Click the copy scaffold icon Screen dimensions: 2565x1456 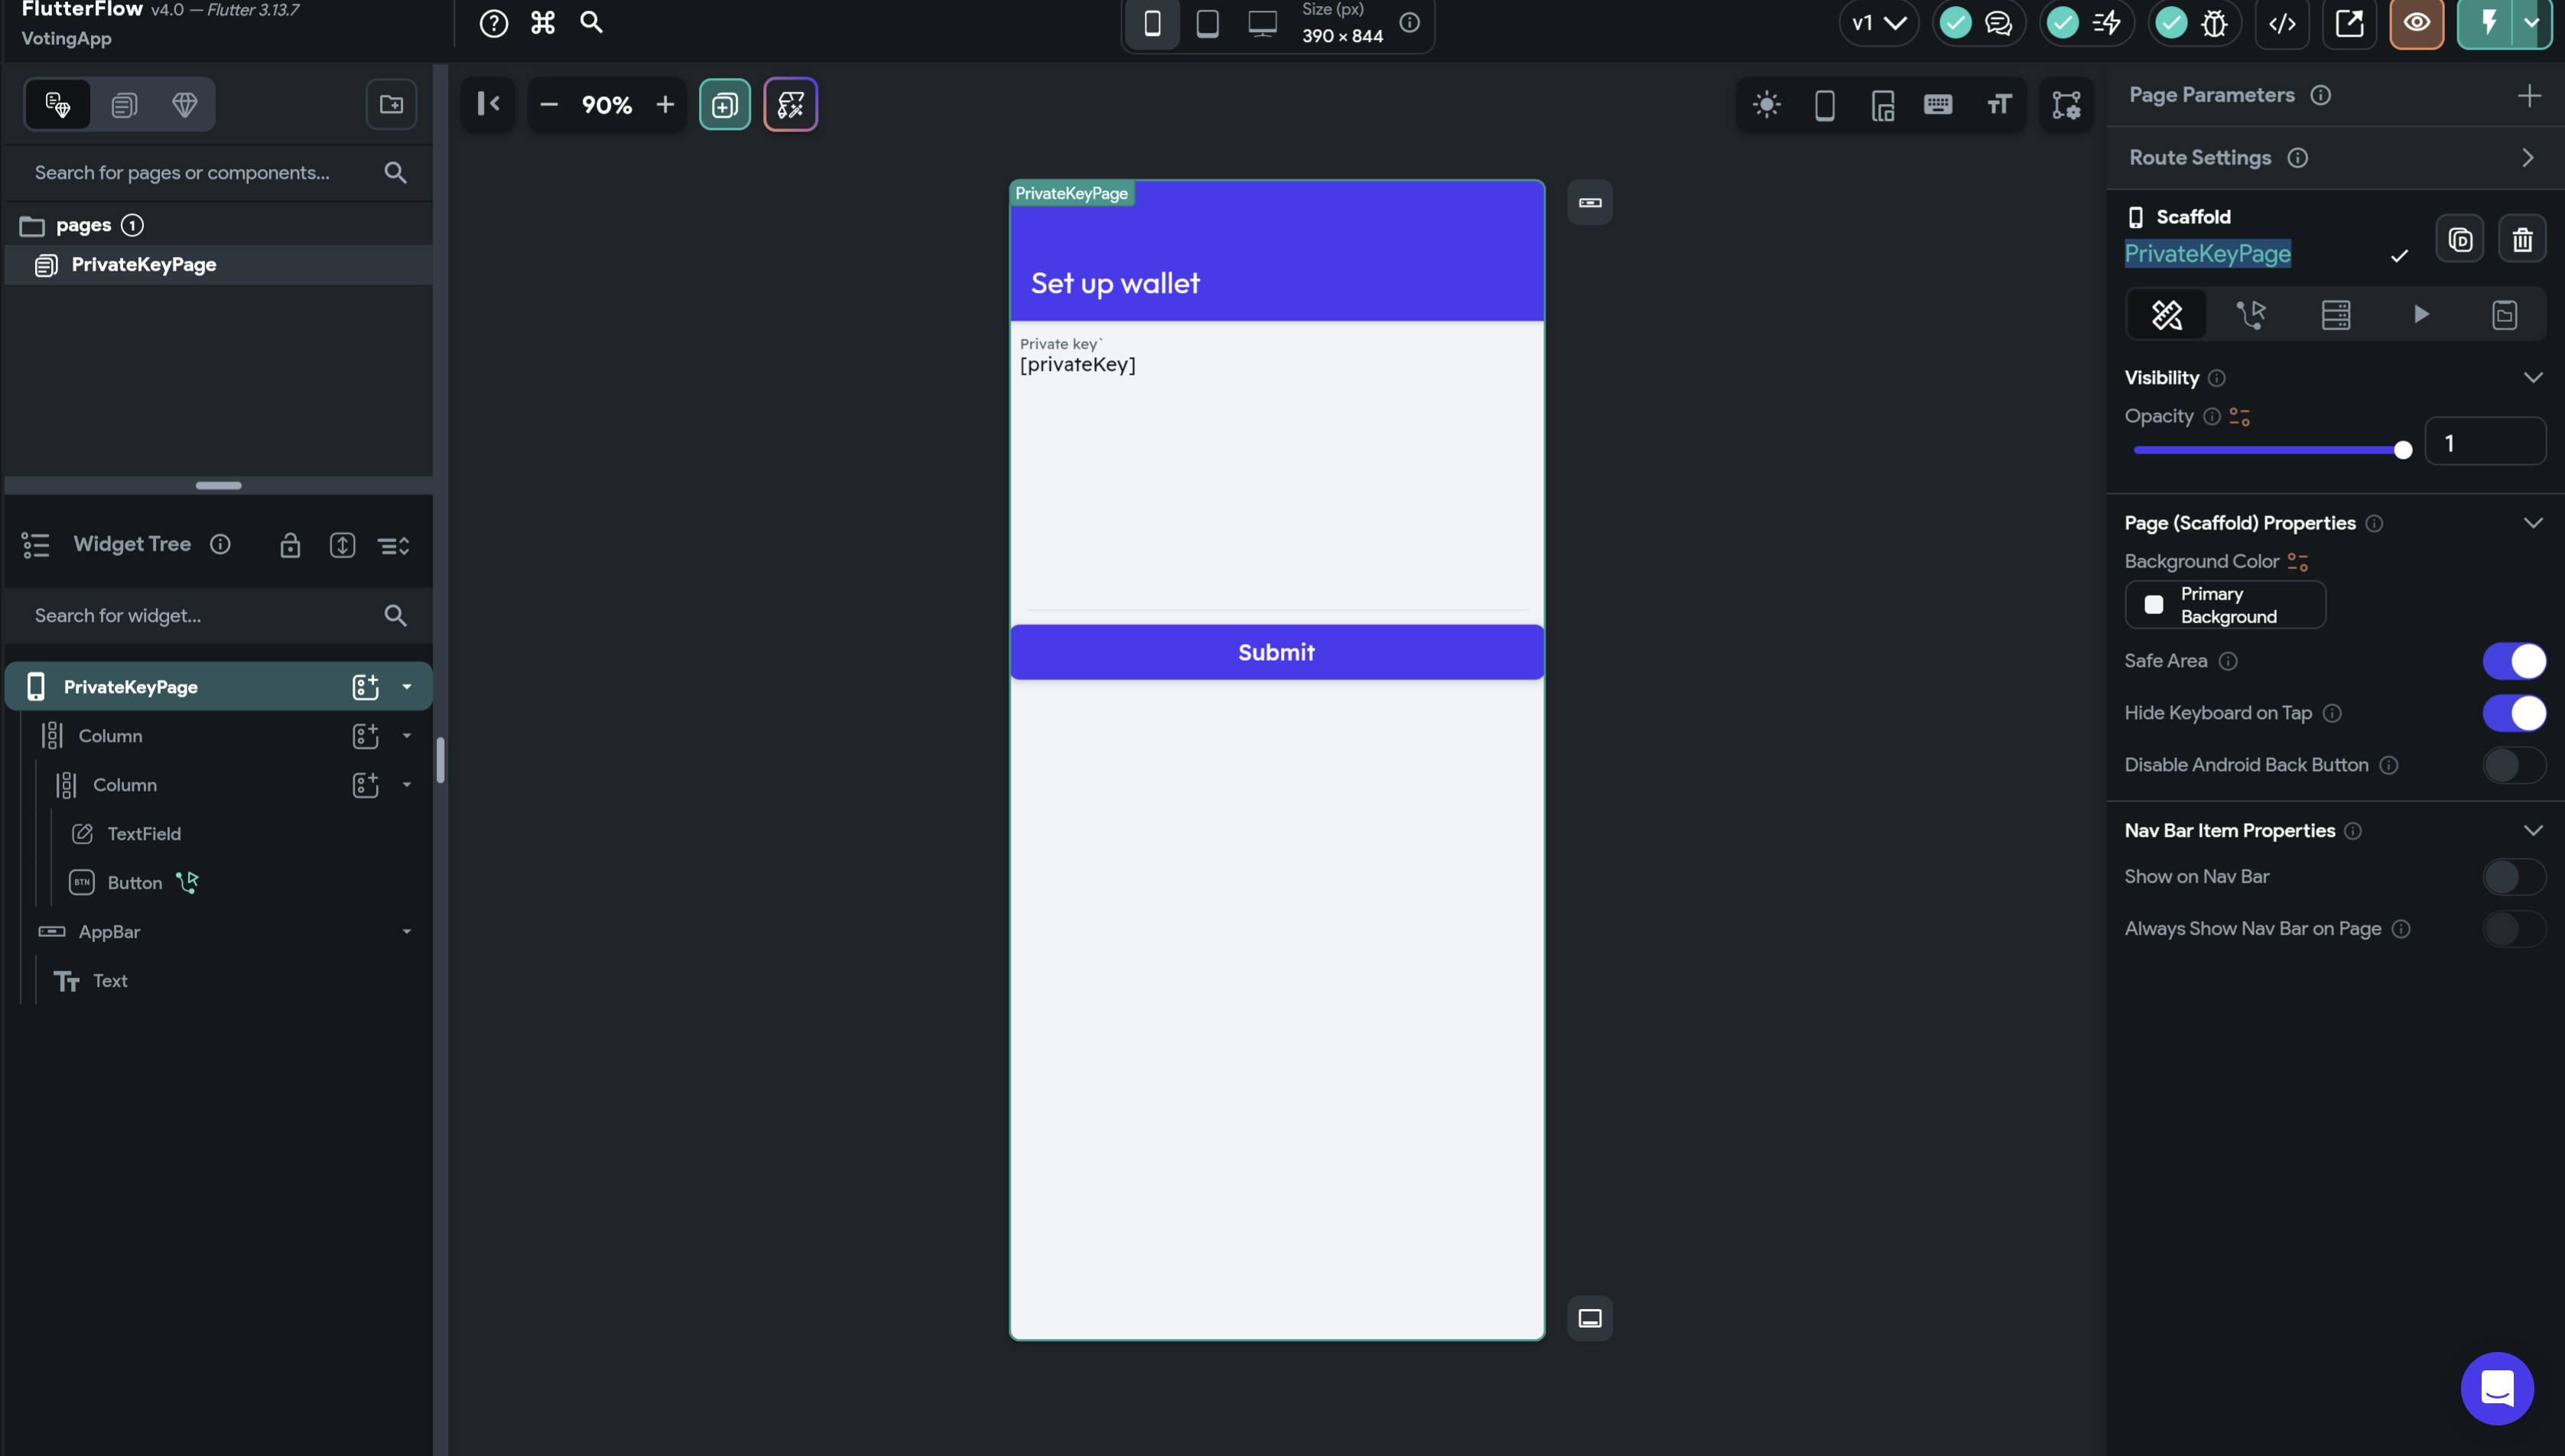[2460, 240]
